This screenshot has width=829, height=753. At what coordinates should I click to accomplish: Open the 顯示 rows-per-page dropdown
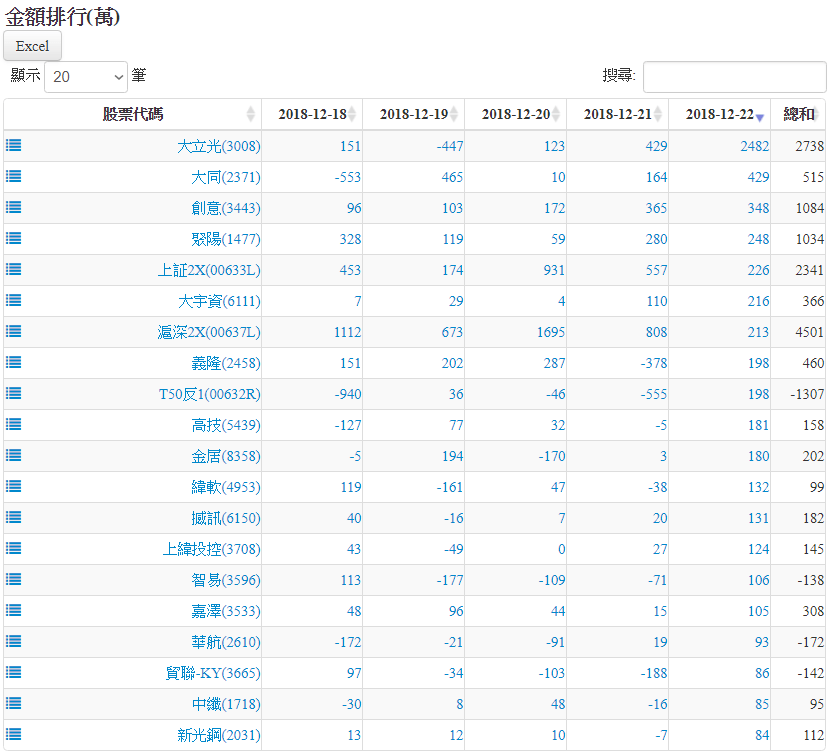[86, 76]
